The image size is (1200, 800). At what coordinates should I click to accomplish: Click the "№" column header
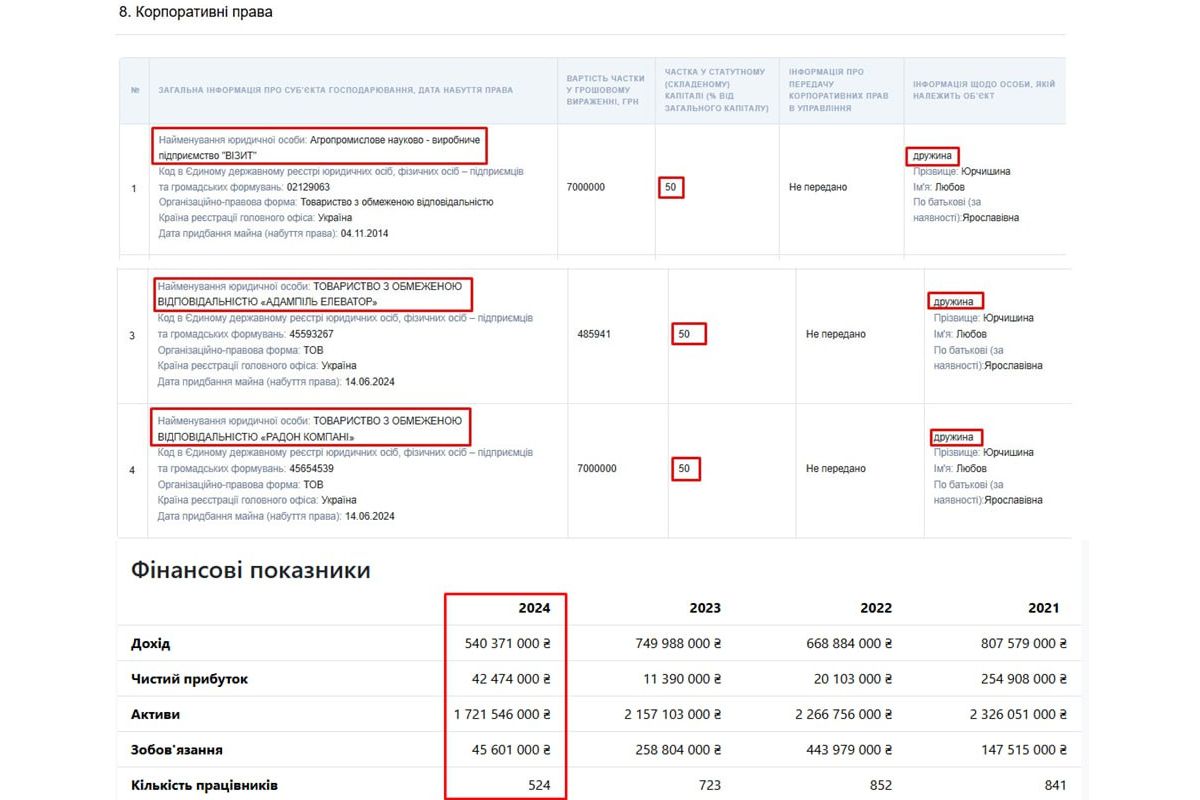click(135, 90)
